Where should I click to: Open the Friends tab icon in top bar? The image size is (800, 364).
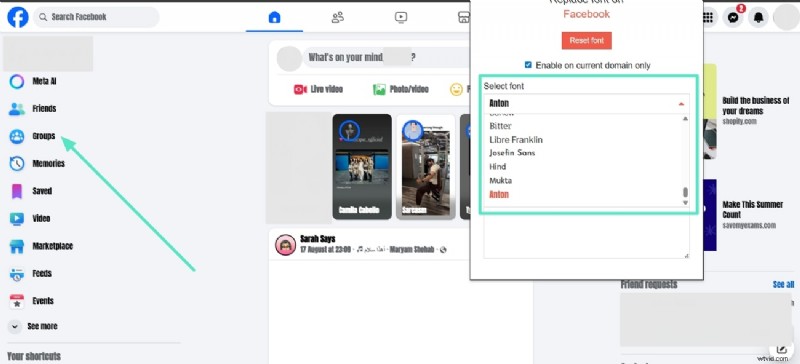pyautogui.click(x=338, y=17)
